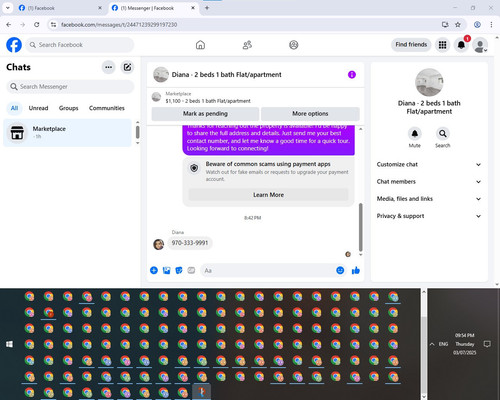Screen dimensions: 500x400
Task: Click the 970-333-9991 message bubble
Action: pos(190,243)
